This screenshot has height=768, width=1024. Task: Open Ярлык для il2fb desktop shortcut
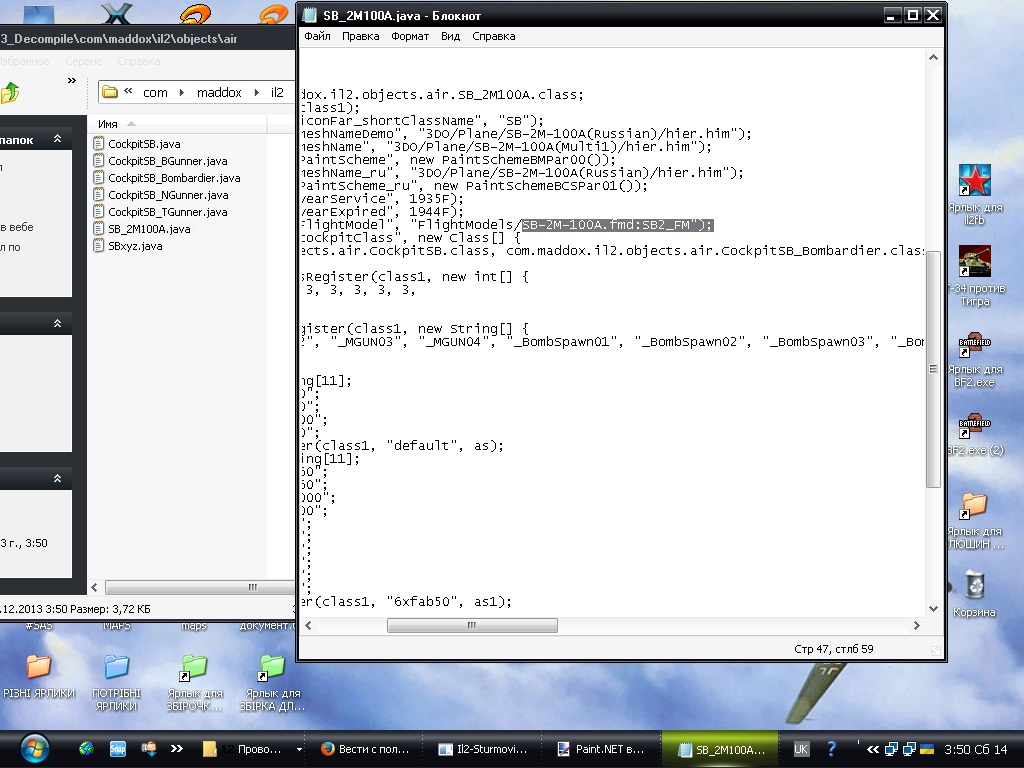coord(974,195)
